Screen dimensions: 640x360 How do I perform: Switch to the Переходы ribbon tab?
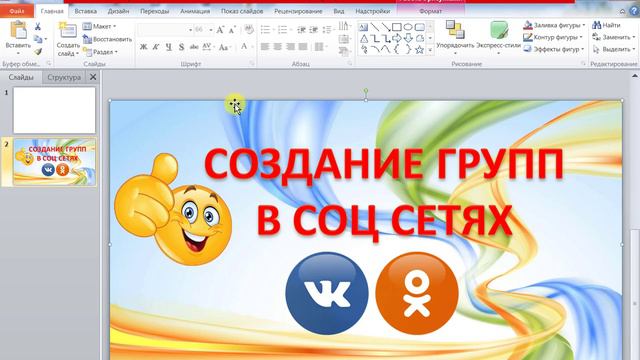point(155,11)
